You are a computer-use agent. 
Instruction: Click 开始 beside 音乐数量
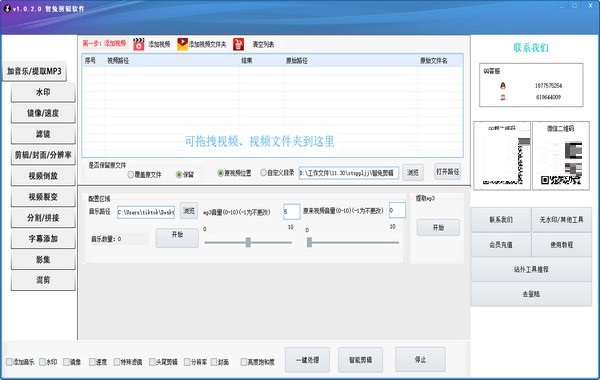click(x=177, y=238)
